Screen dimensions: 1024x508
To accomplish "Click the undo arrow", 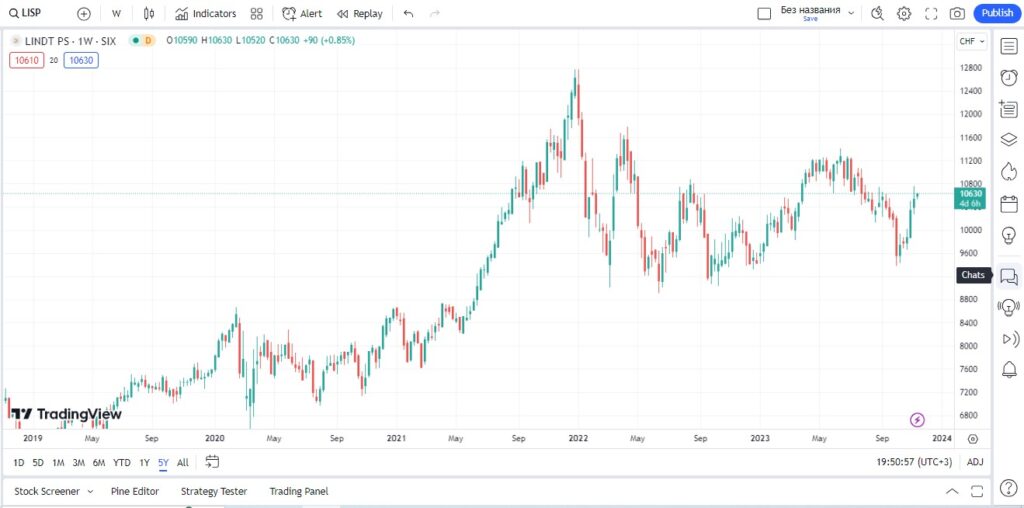I will click(x=408, y=14).
